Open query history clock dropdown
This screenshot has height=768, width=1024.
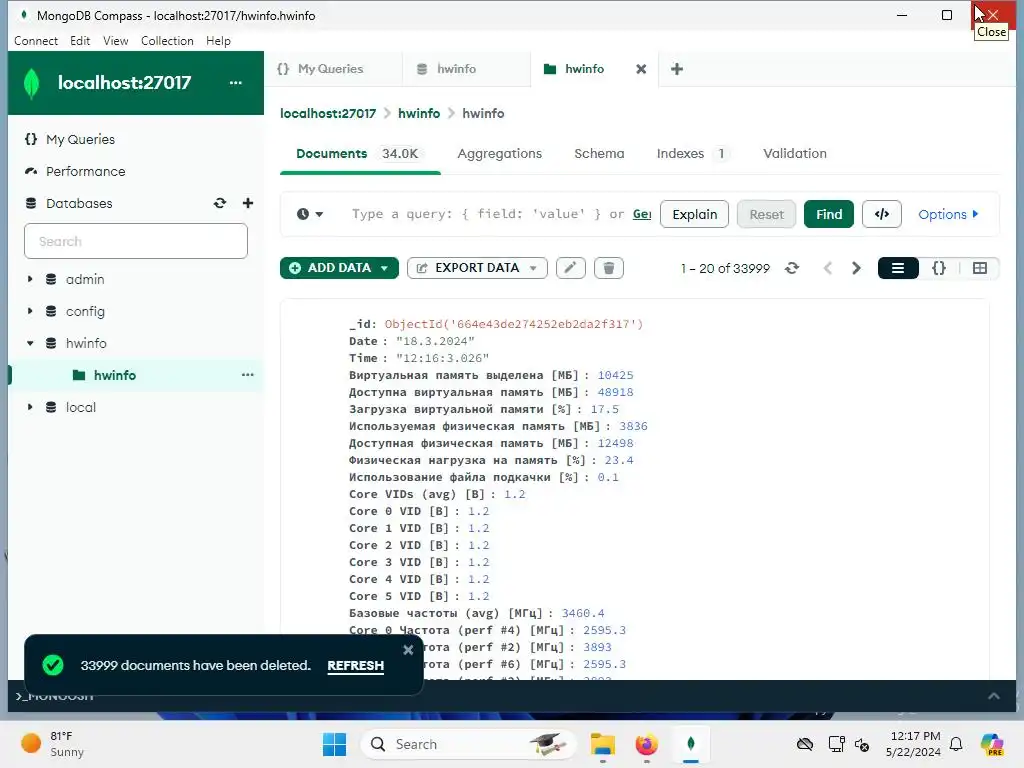310,214
